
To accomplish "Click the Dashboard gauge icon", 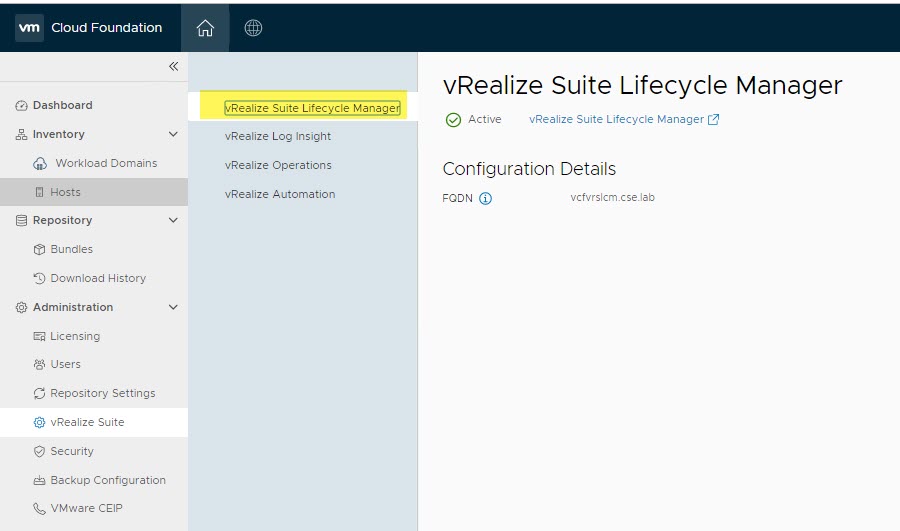I will pyautogui.click(x=22, y=105).
